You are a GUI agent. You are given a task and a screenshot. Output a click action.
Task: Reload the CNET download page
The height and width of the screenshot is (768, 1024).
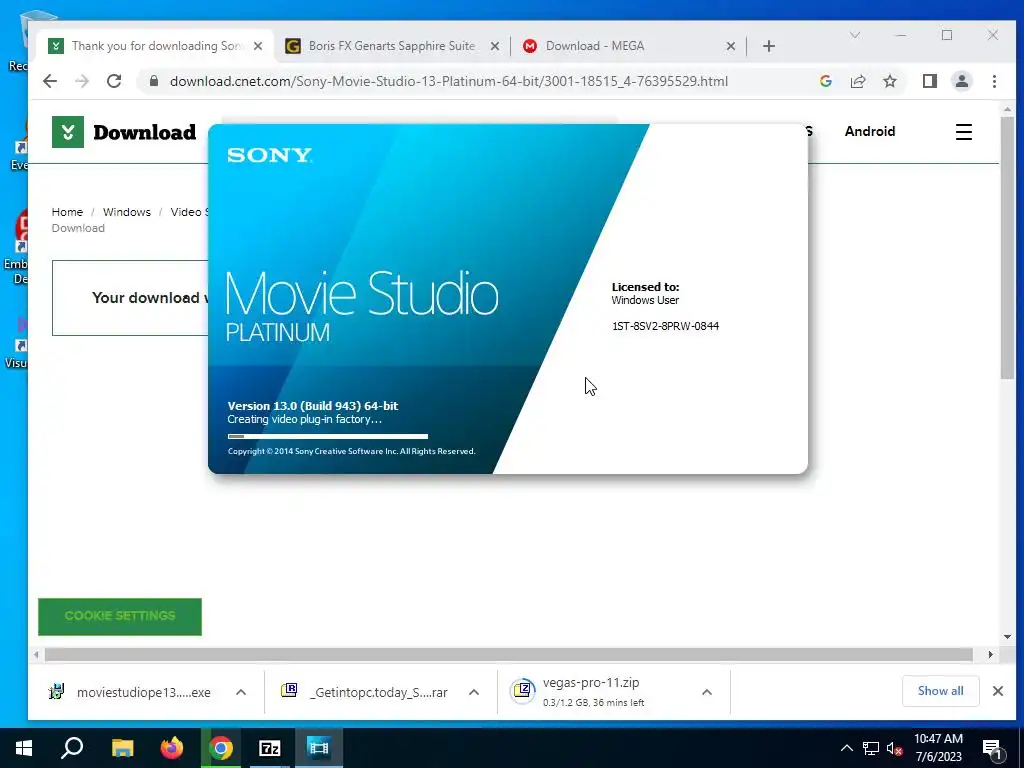(x=114, y=81)
